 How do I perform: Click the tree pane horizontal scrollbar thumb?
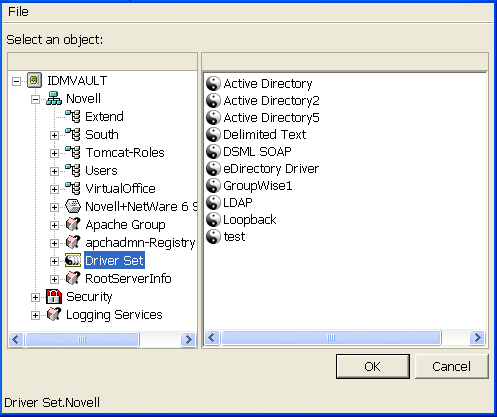[x=82, y=339]
